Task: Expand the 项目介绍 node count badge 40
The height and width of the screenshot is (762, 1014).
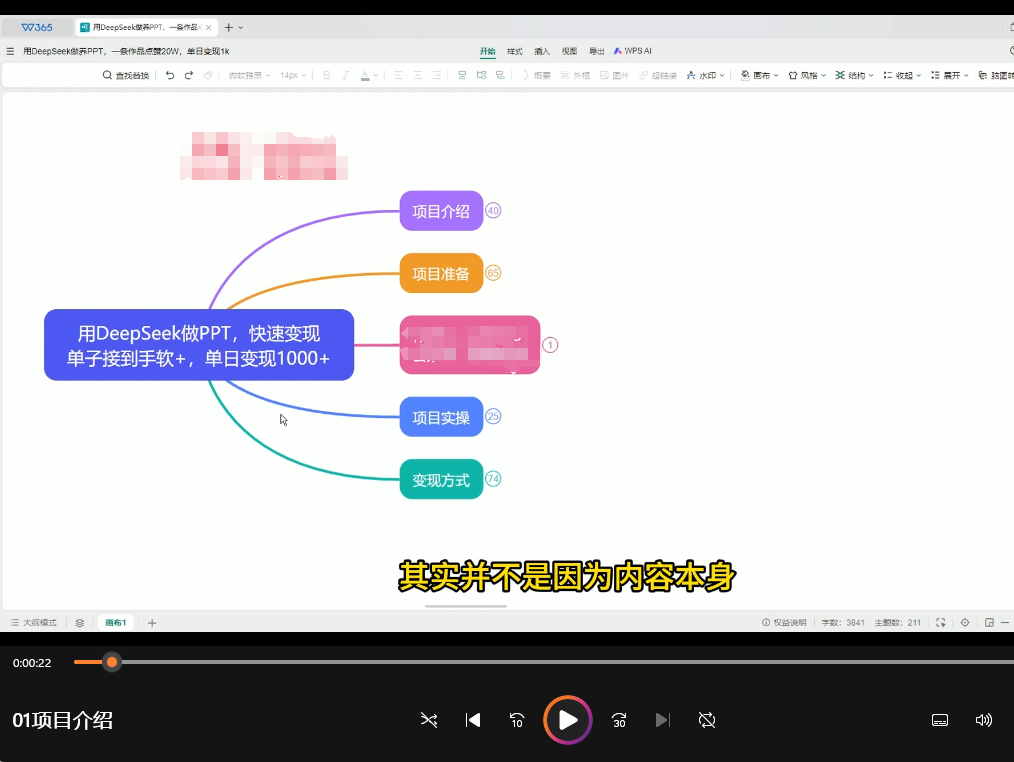Action: coord(493,210)
